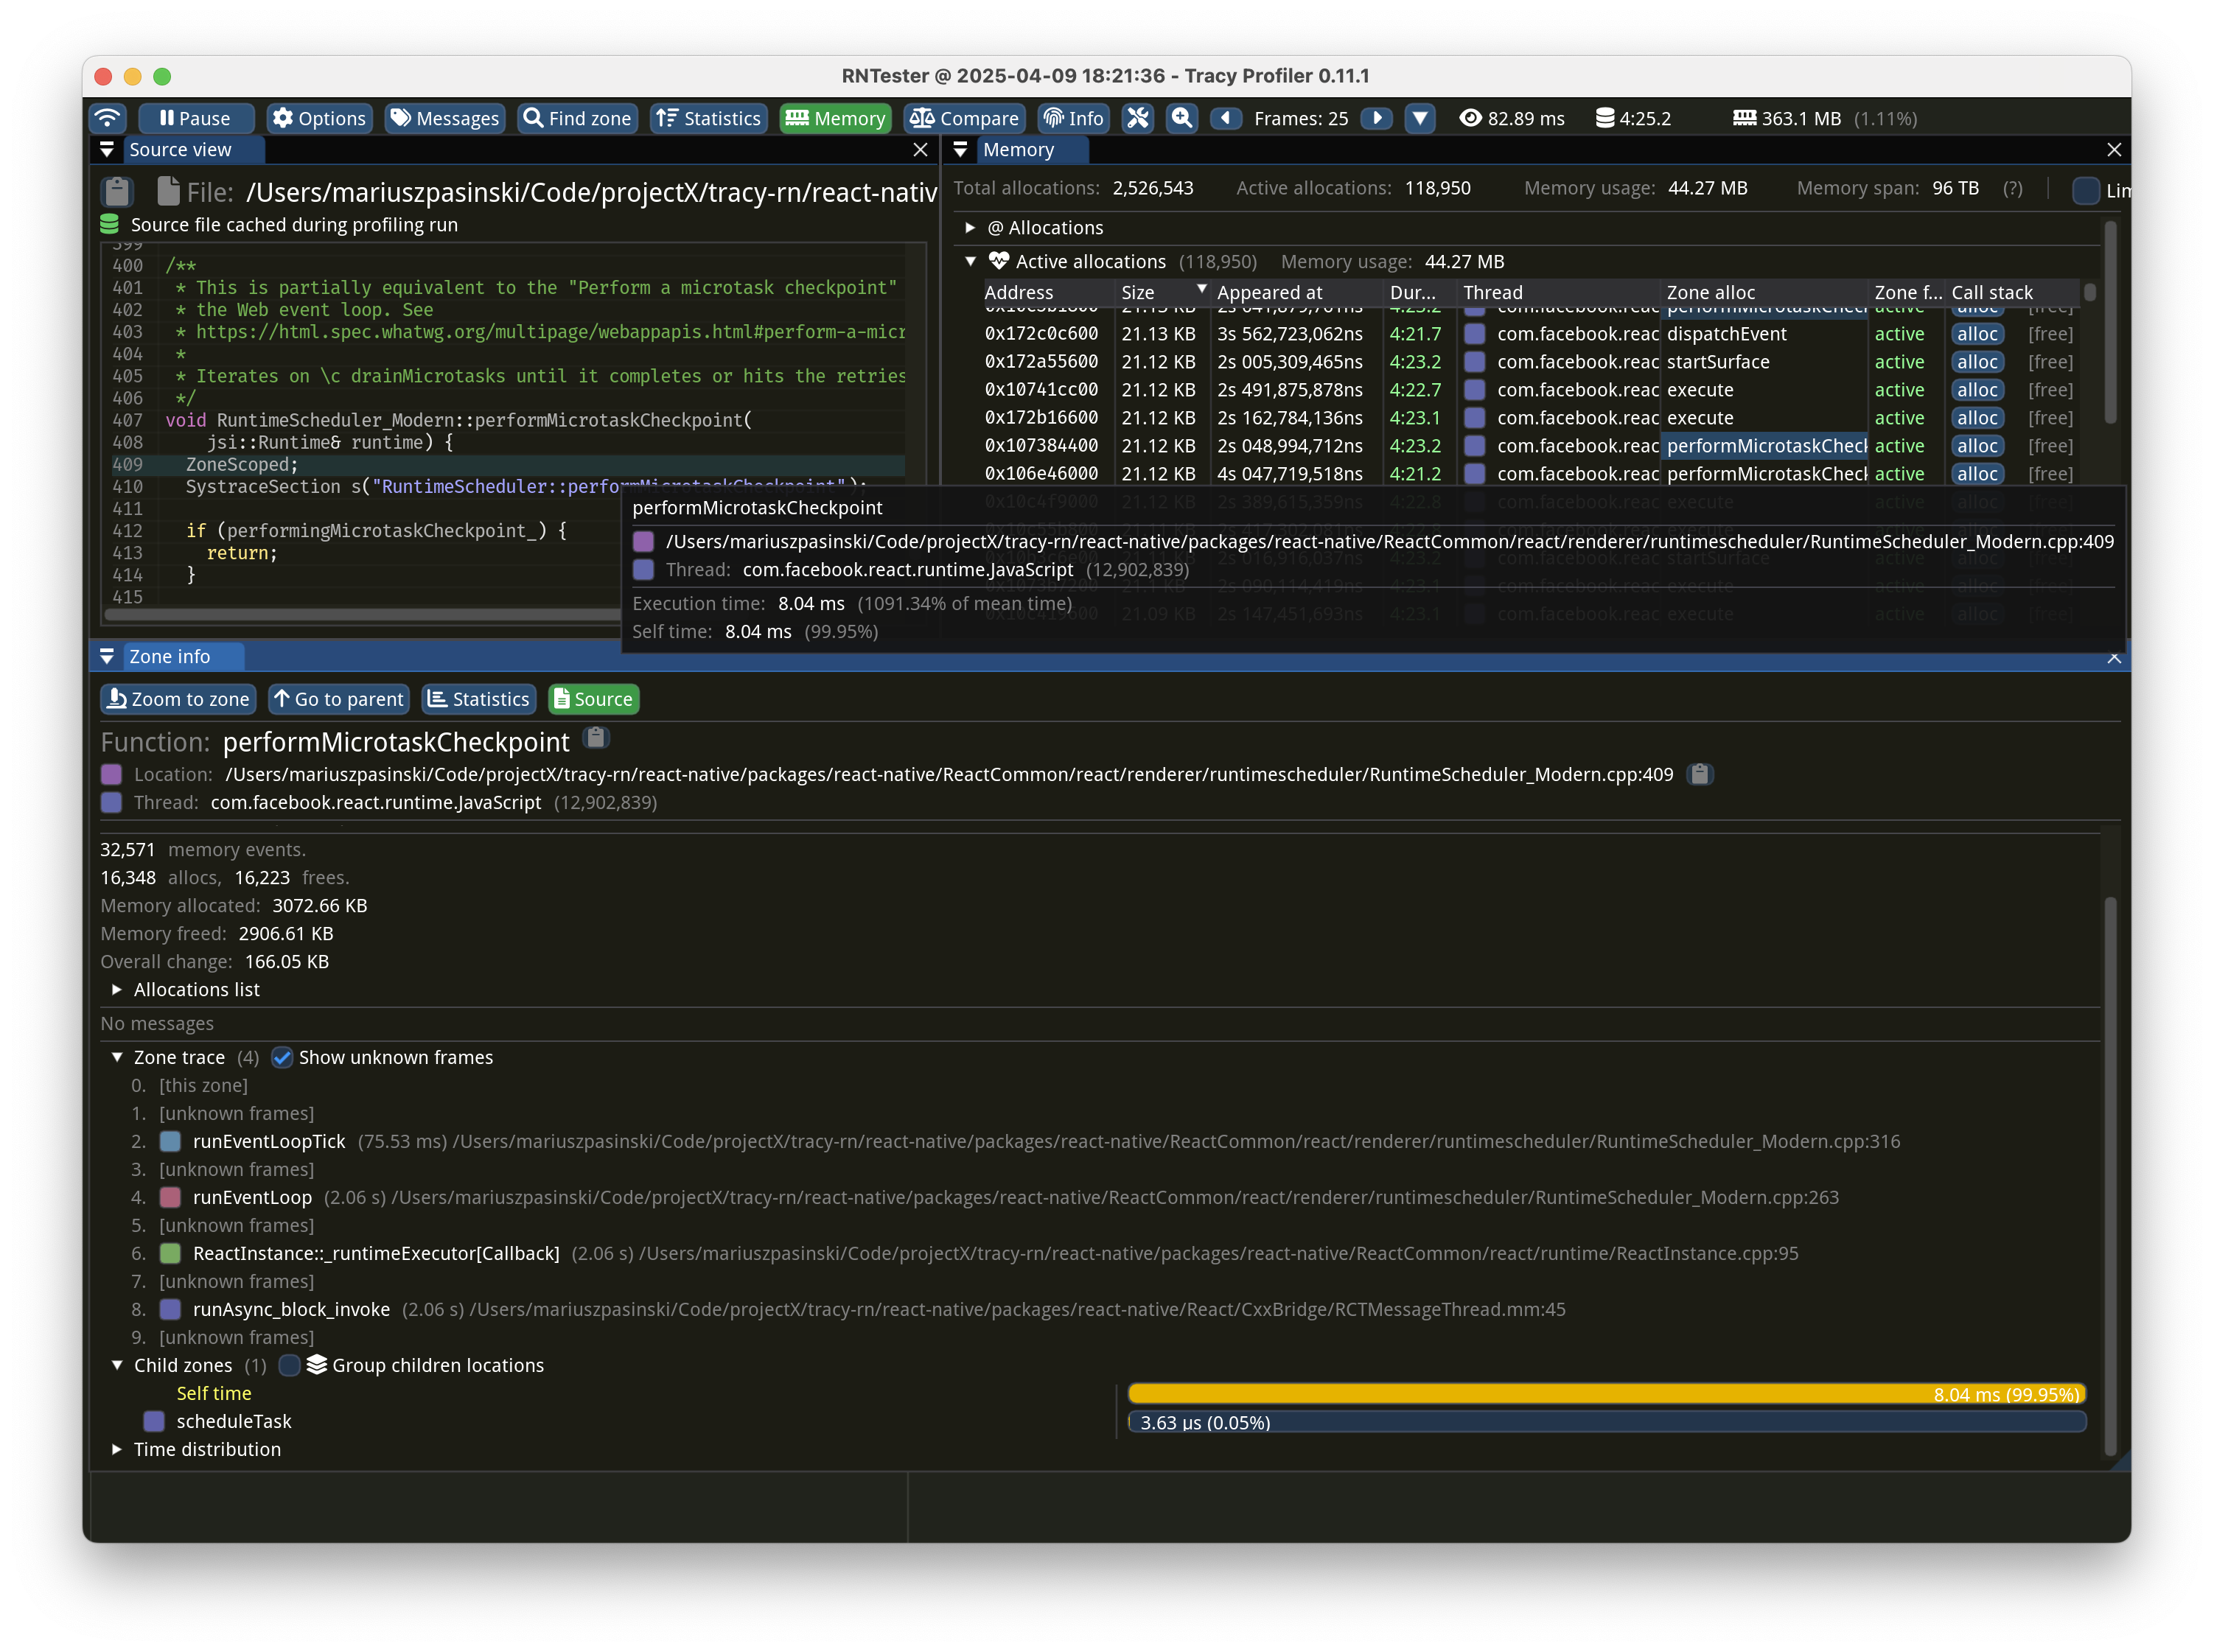Collapse the Active allocations section
This screenshot has width=2214, height=1652.
tap(970, 261)
